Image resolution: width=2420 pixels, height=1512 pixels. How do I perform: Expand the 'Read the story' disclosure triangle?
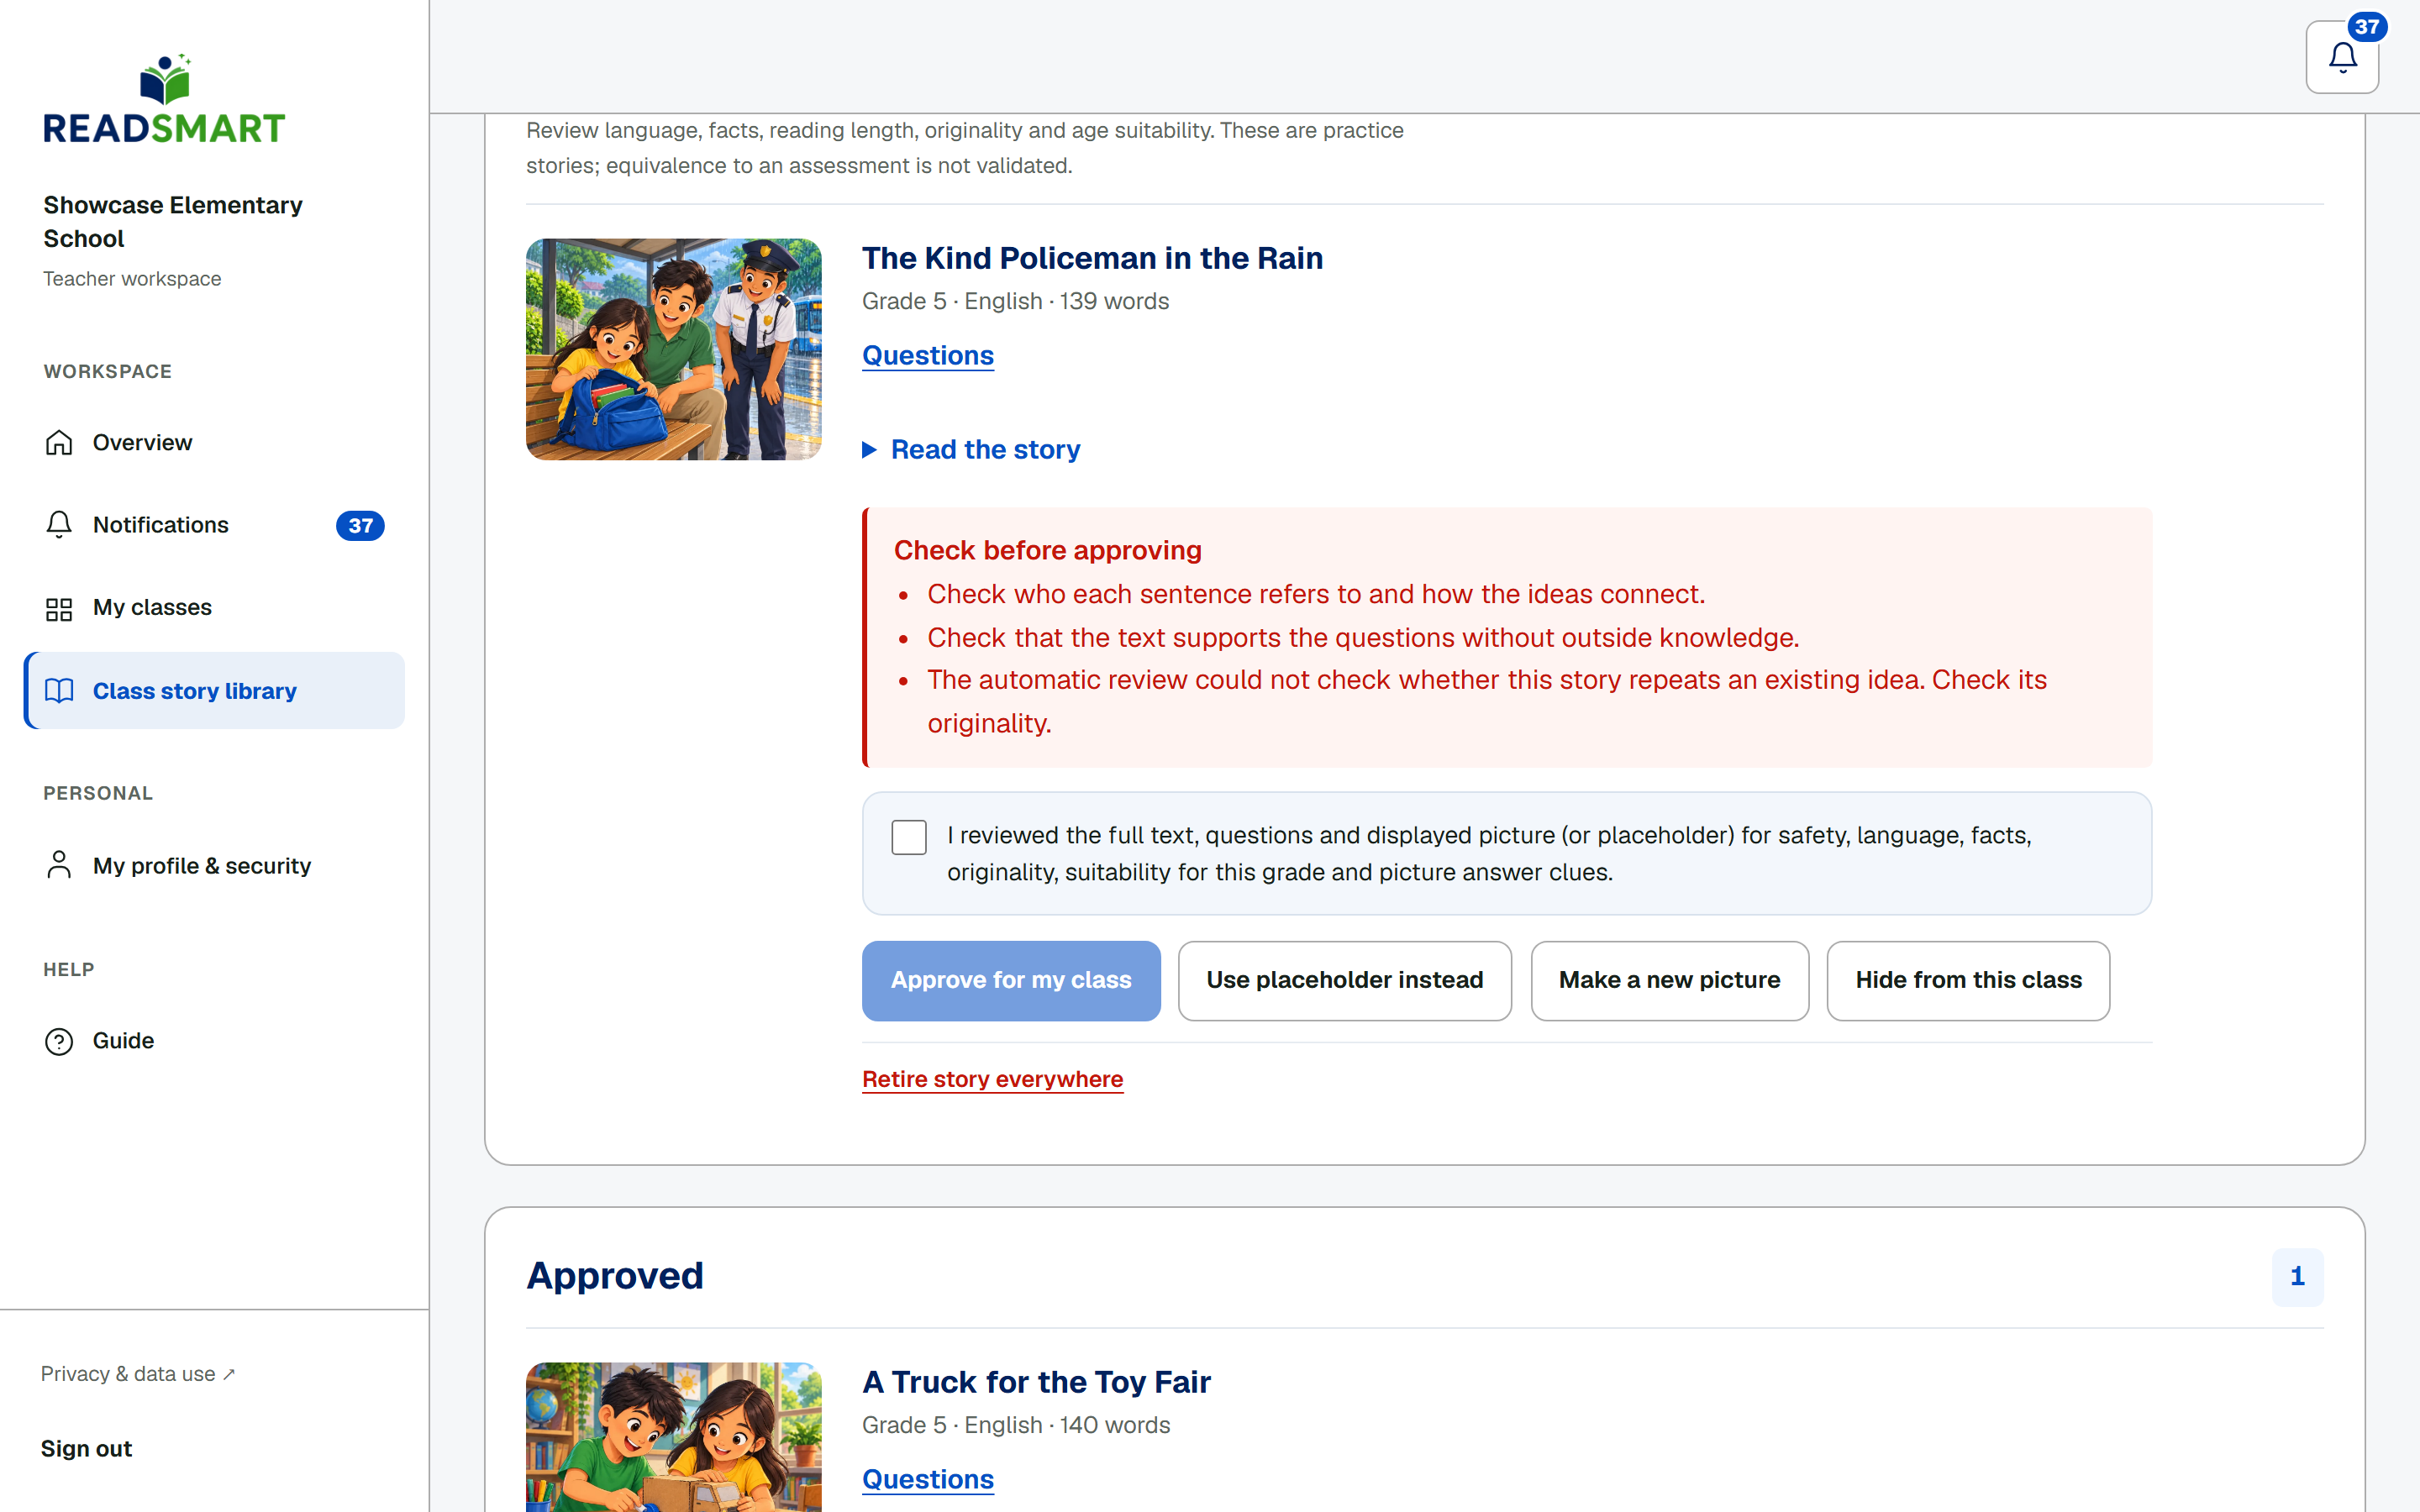[869, 450]
